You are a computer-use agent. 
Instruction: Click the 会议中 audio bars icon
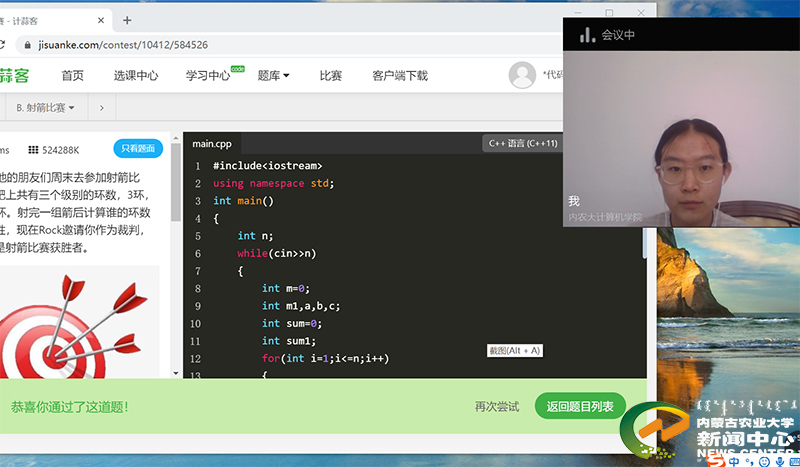587,35
